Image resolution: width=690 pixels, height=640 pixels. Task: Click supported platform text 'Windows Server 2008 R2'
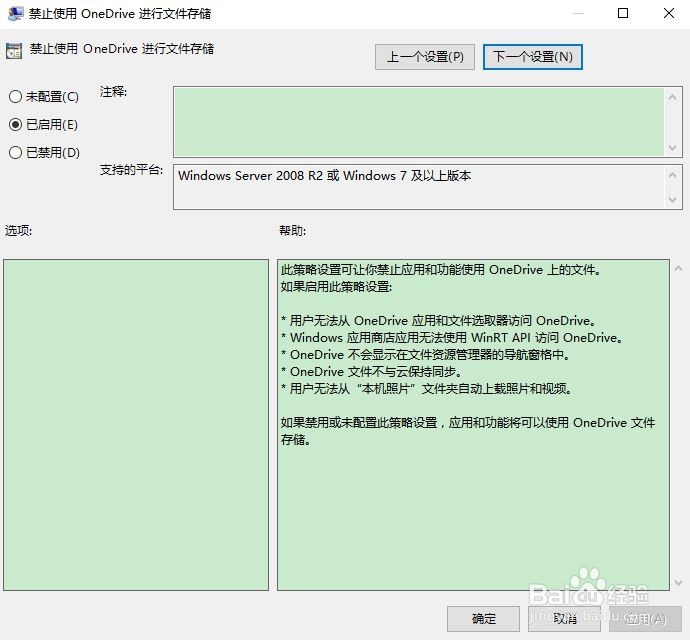(x=250, y=176)
